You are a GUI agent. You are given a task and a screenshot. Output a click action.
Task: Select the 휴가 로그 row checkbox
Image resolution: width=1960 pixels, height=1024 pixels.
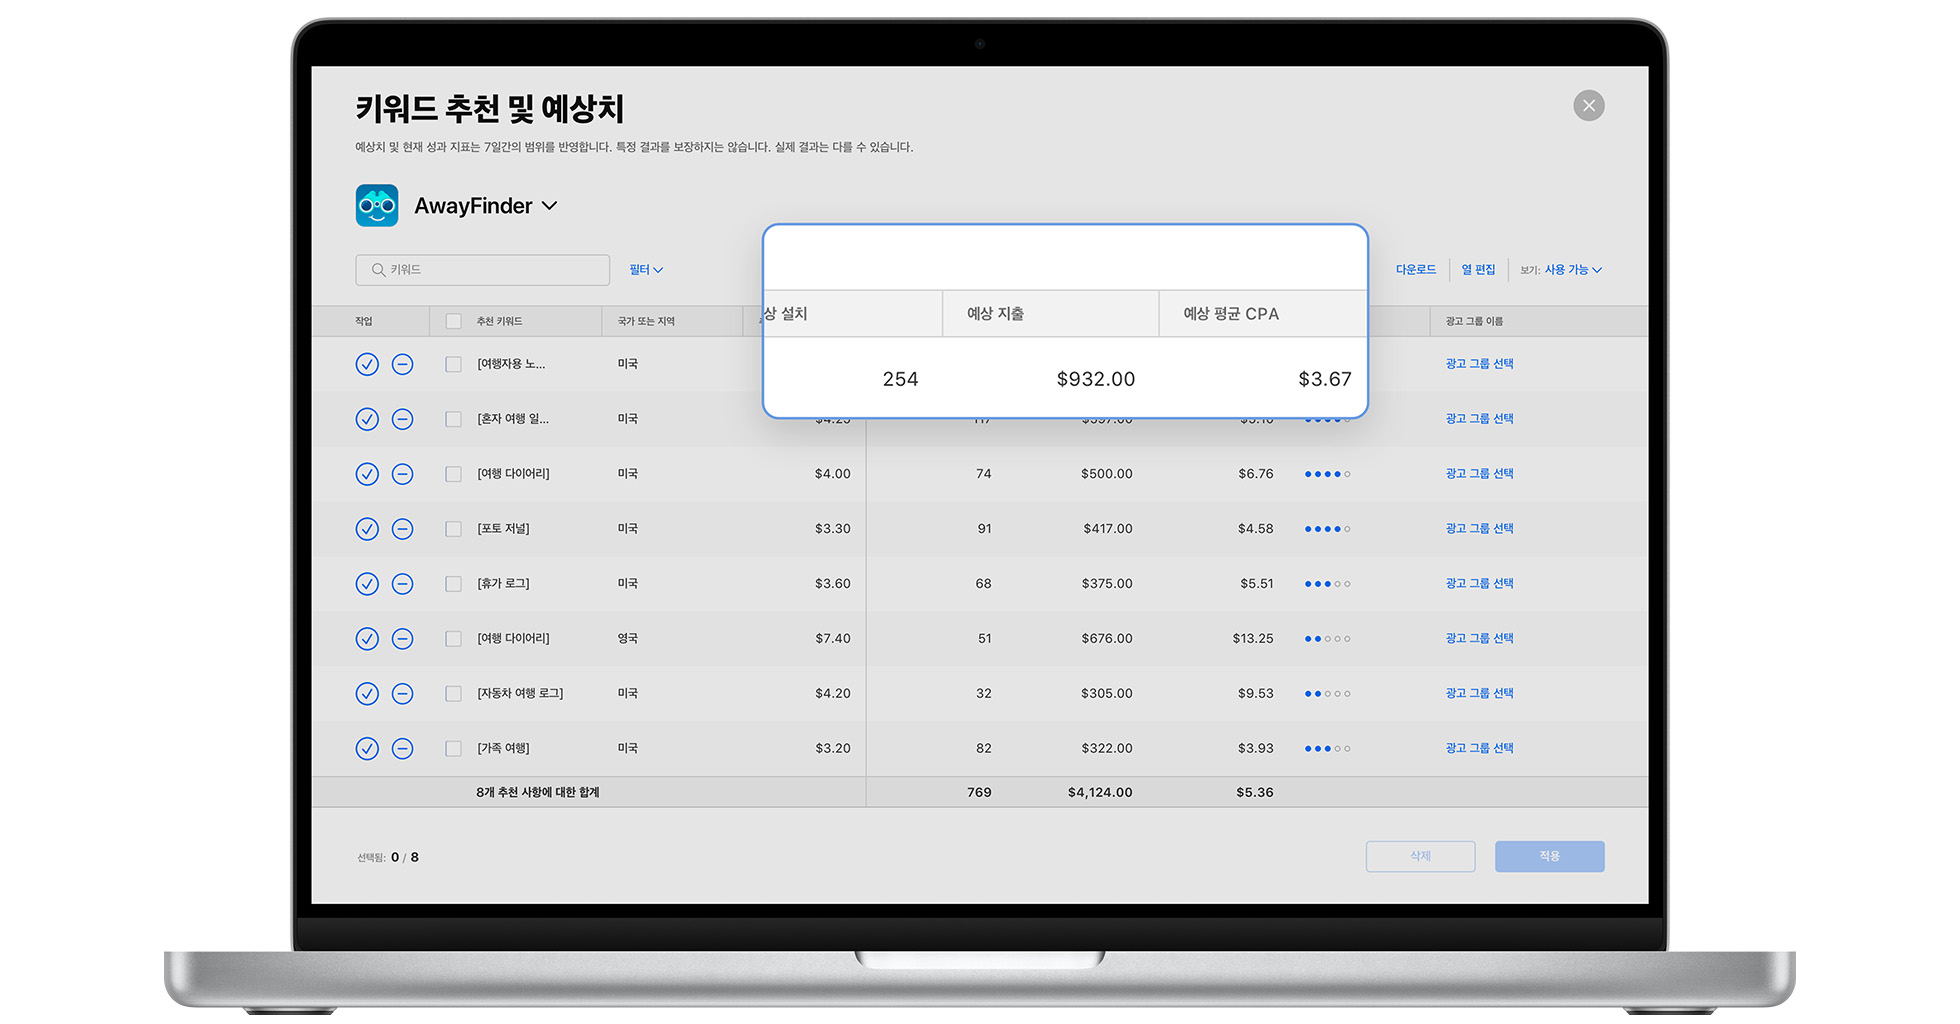point(453,584)
